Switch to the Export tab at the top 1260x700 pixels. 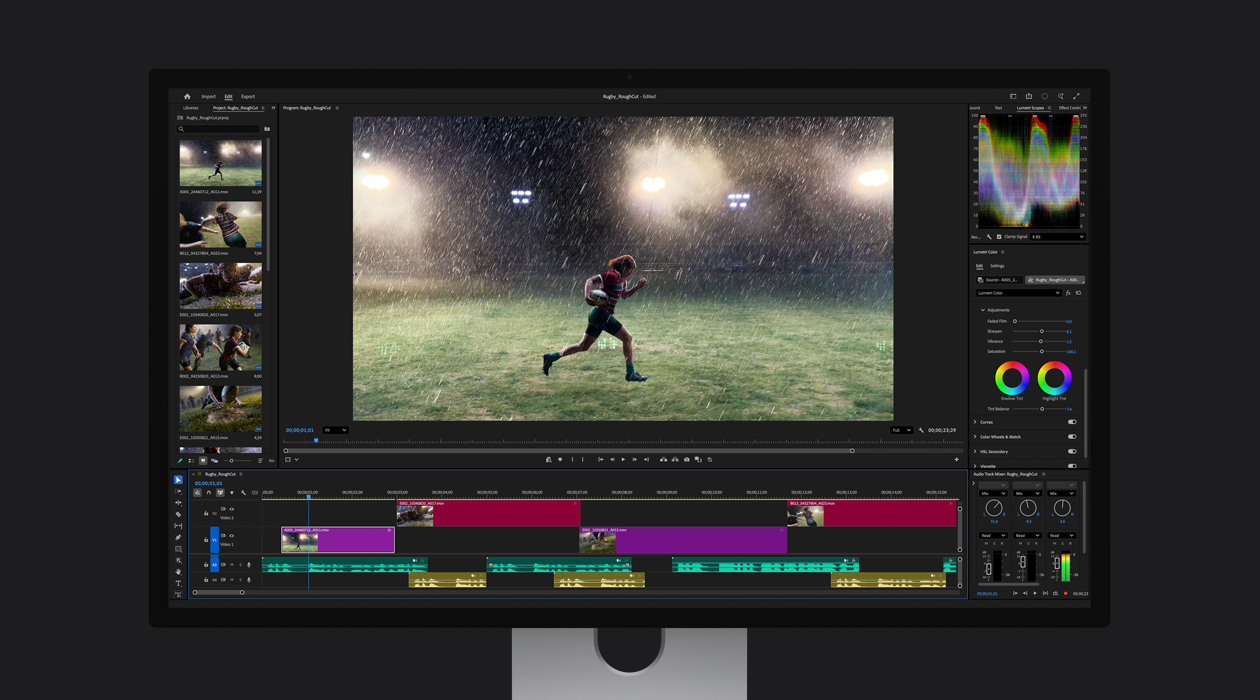pyautogui.click(x=246, y=96)
